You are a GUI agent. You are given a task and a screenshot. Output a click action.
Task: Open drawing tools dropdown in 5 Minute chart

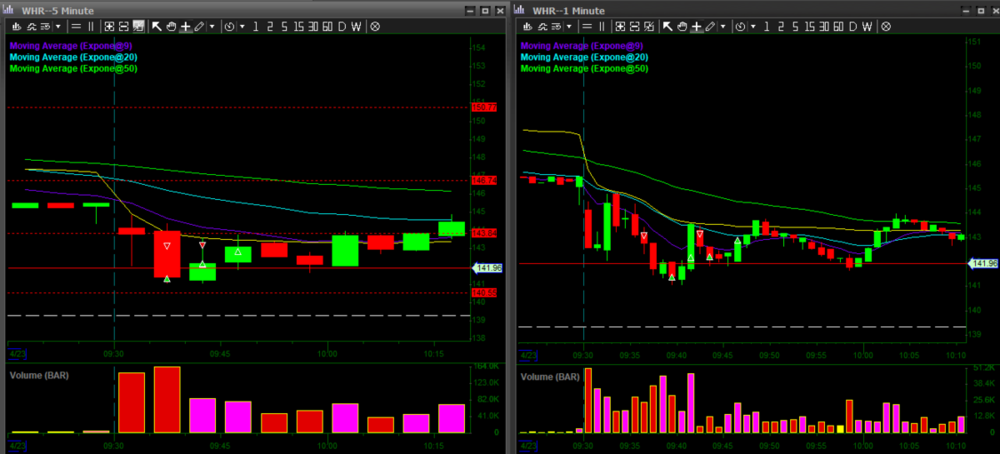[x=211, y=26]
